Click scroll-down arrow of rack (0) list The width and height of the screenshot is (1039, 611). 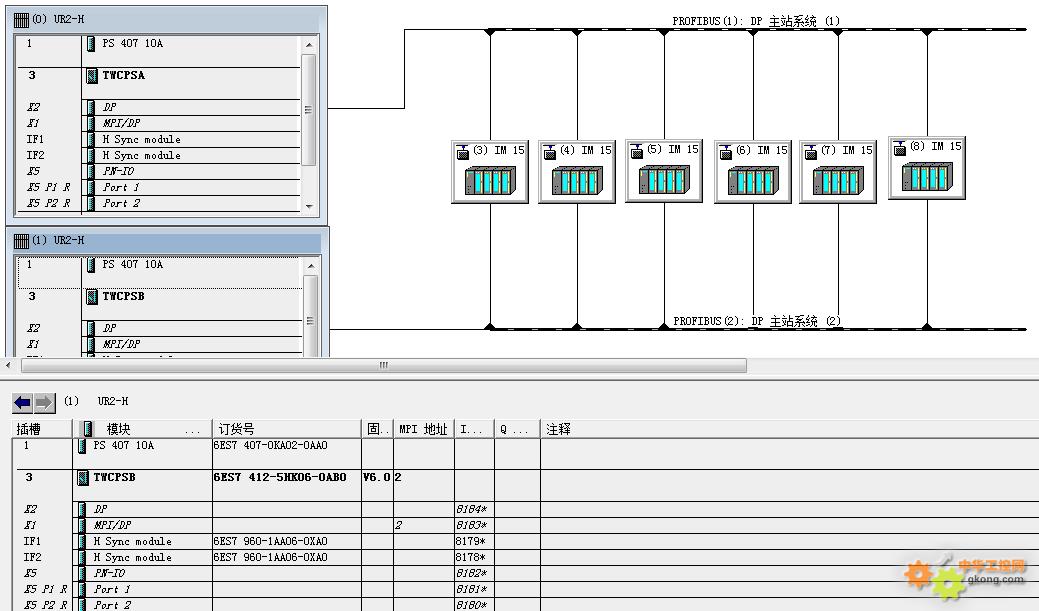tap(309, 207)
